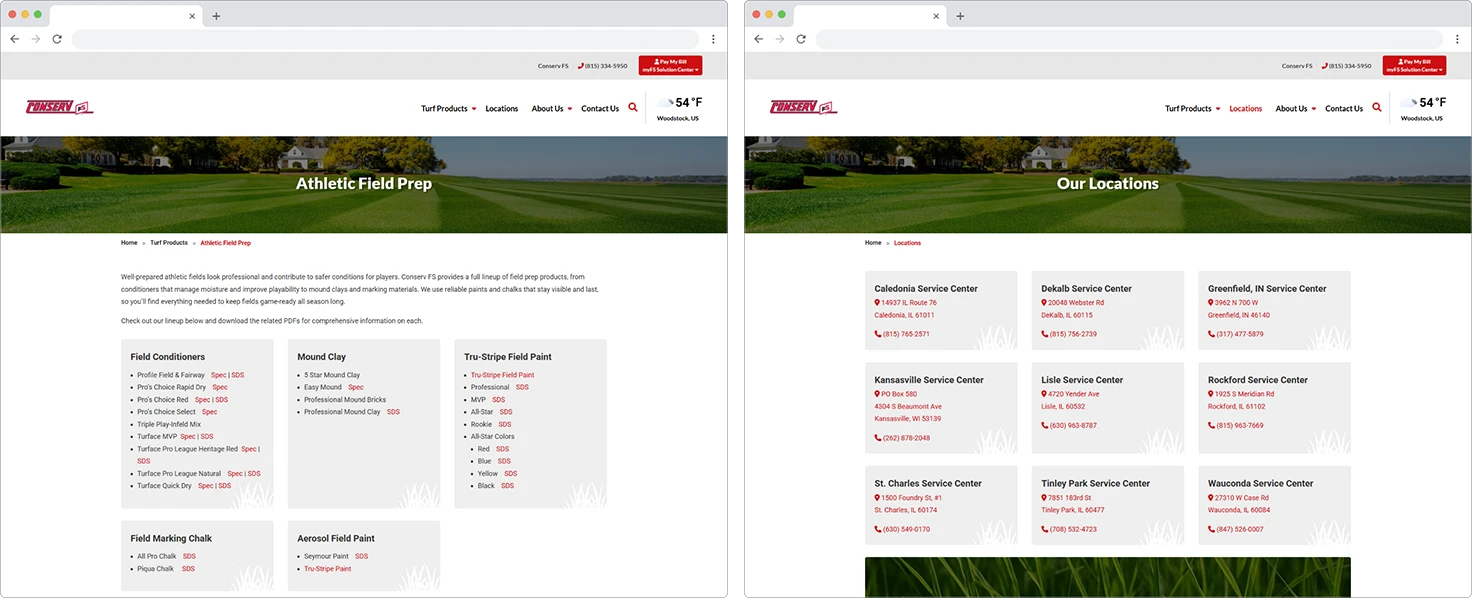Click the new tab plus icon

click(217, 16)
